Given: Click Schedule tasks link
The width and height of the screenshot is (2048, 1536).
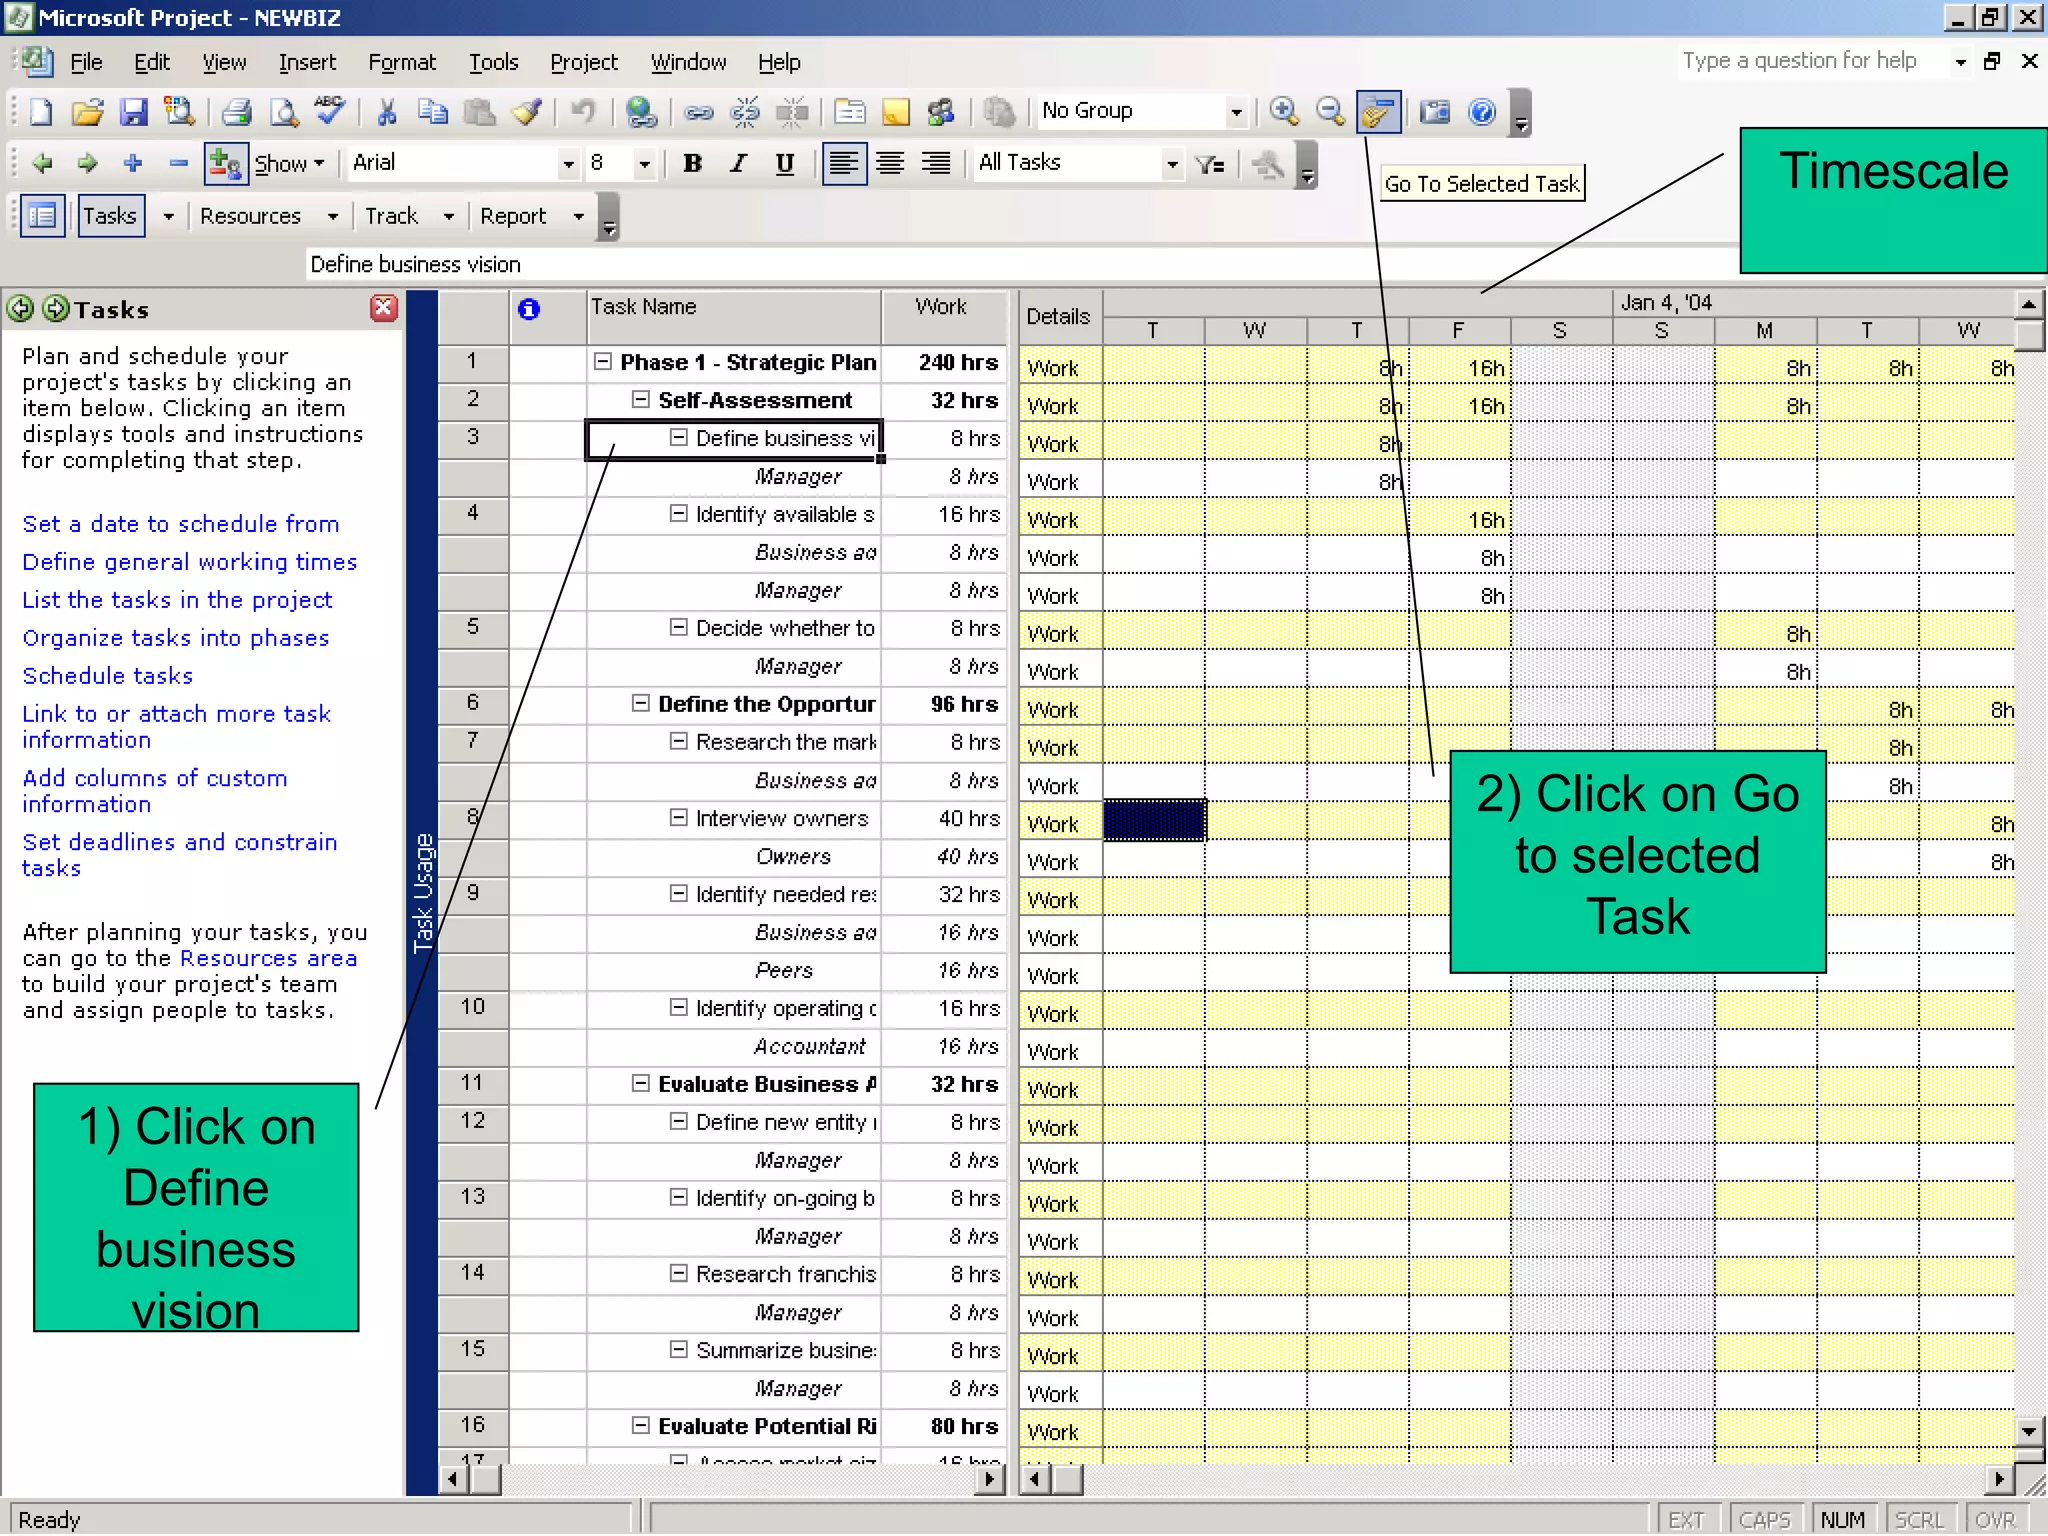Looking at the screenshot, I should pos(108,676).
